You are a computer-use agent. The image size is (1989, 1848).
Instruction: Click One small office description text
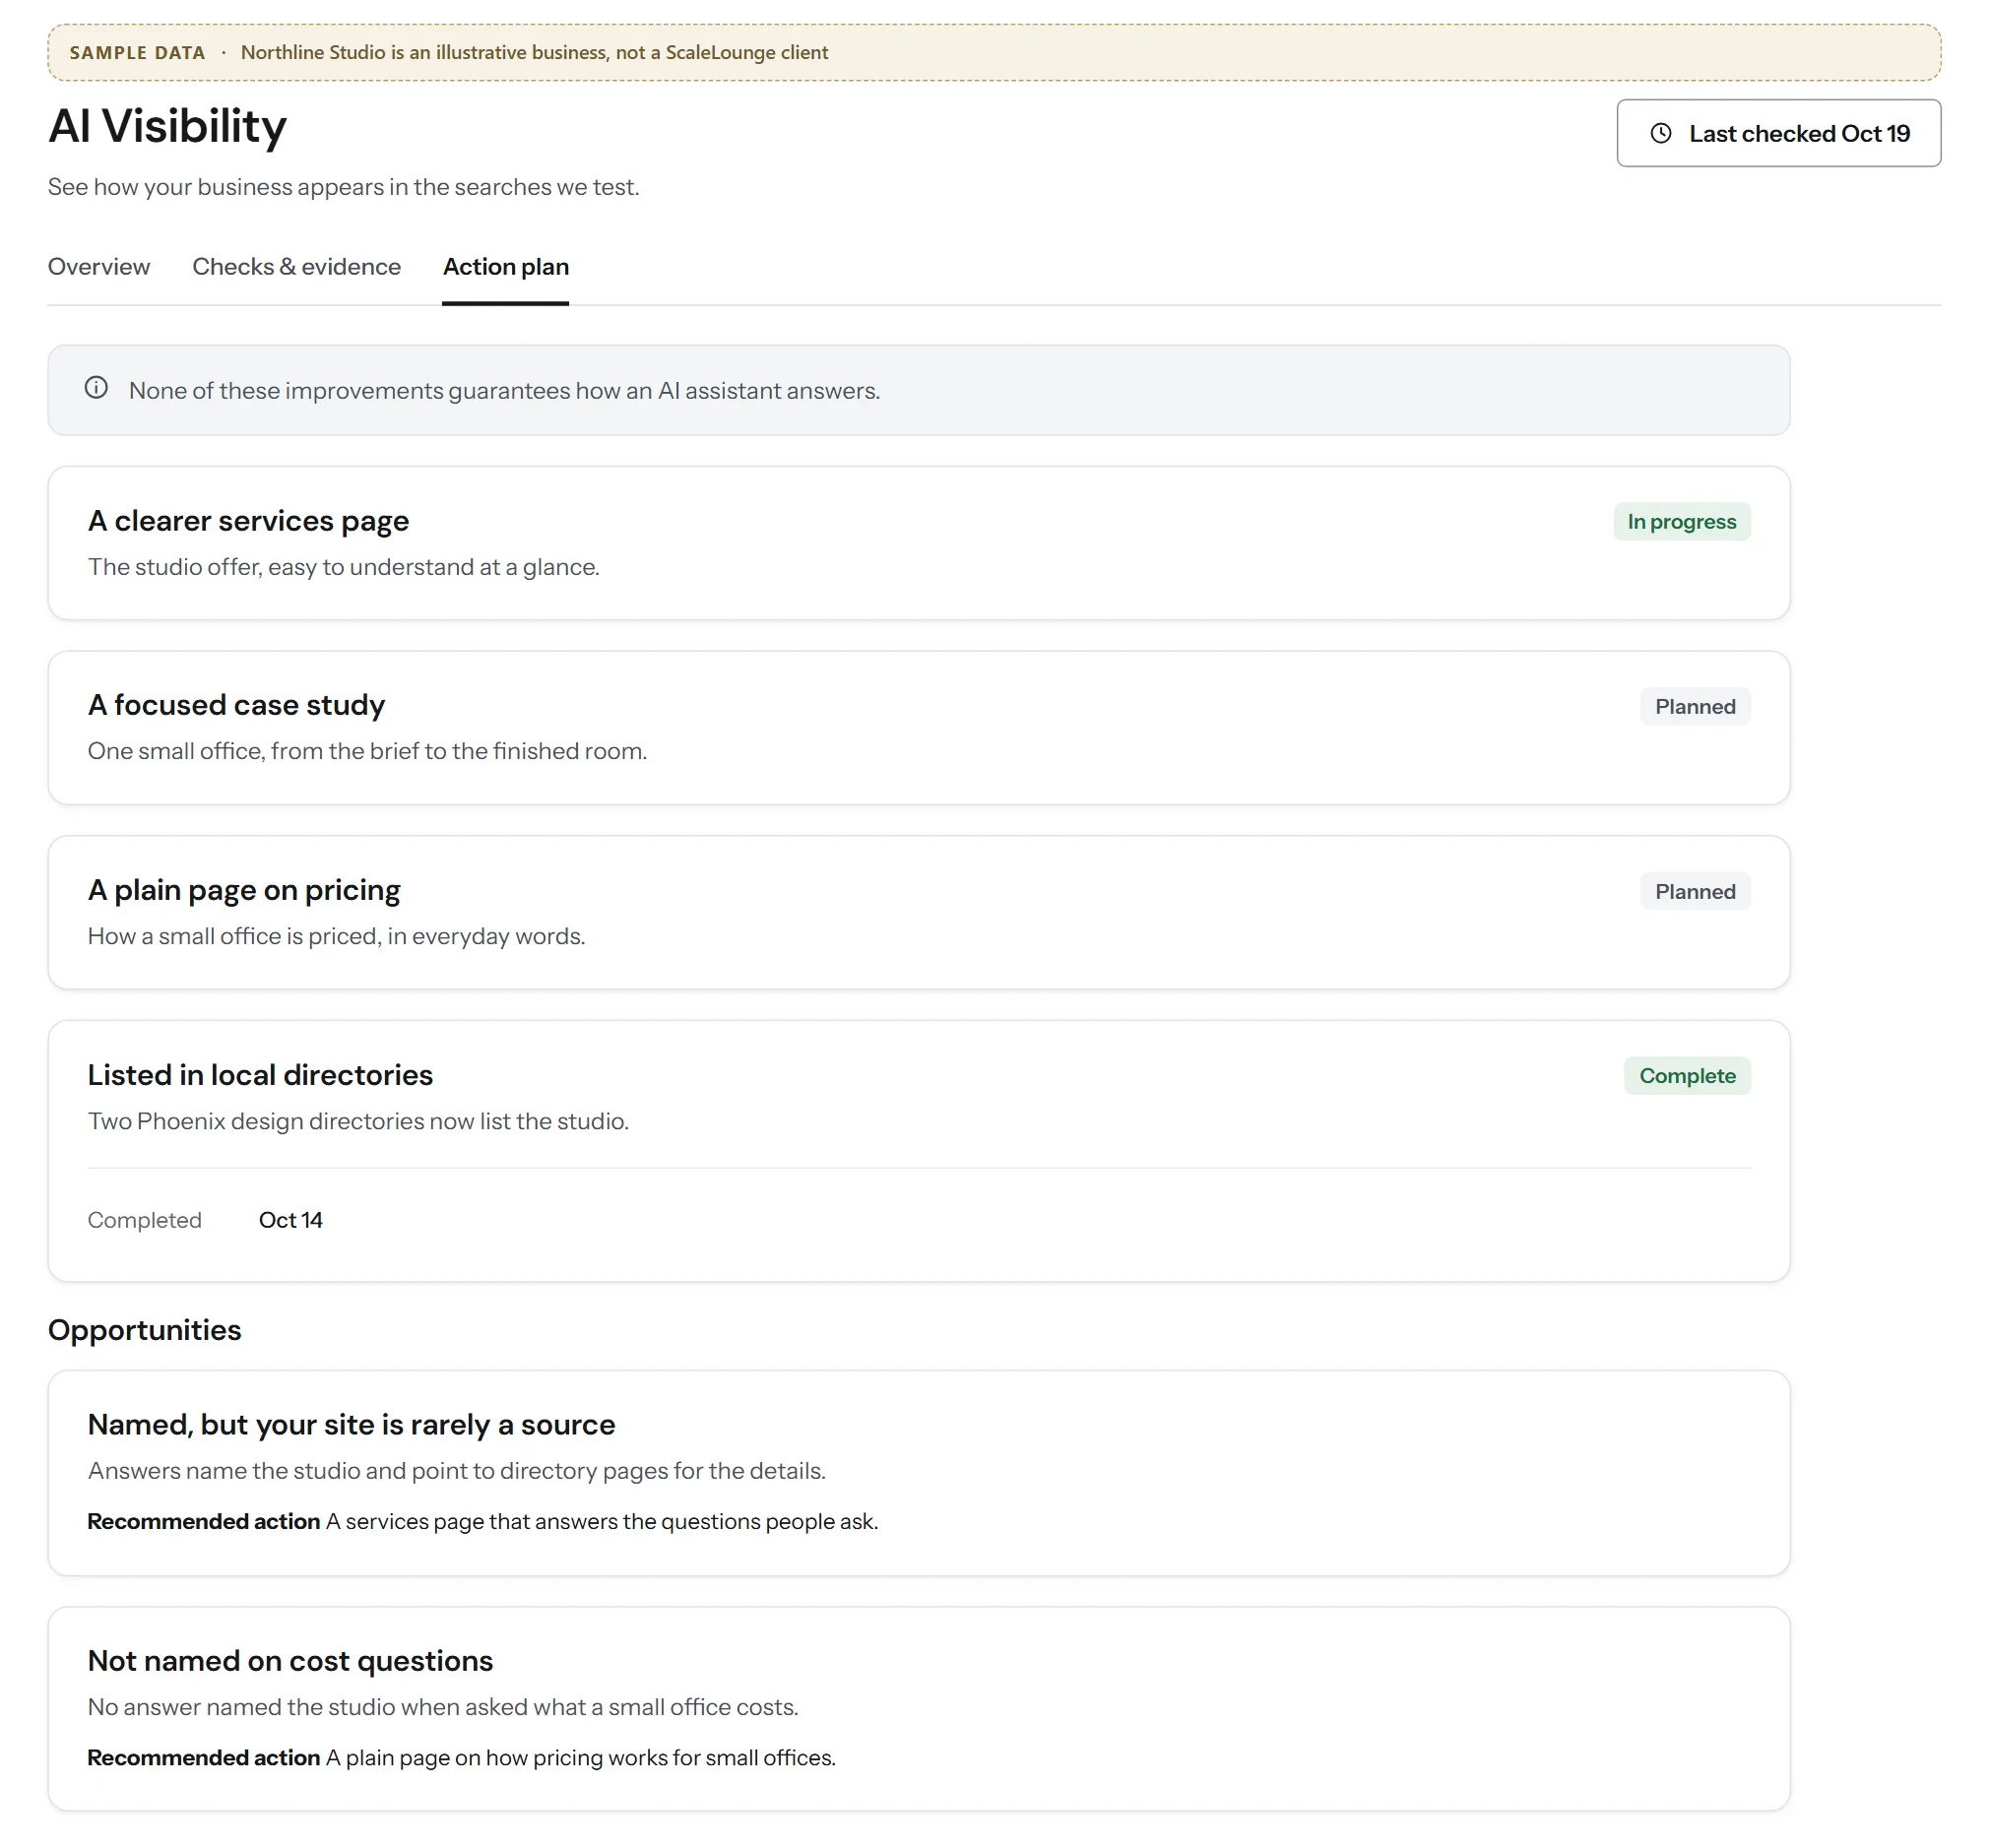367,751
